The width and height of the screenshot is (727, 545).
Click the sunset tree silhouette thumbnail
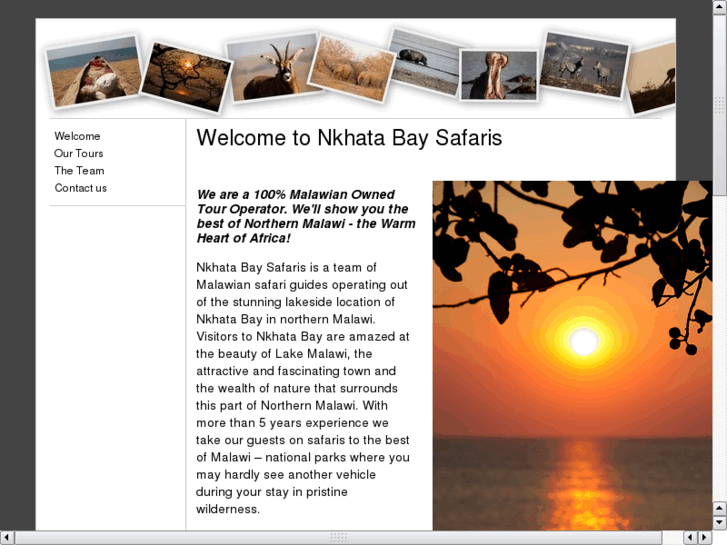click(185, 77)
